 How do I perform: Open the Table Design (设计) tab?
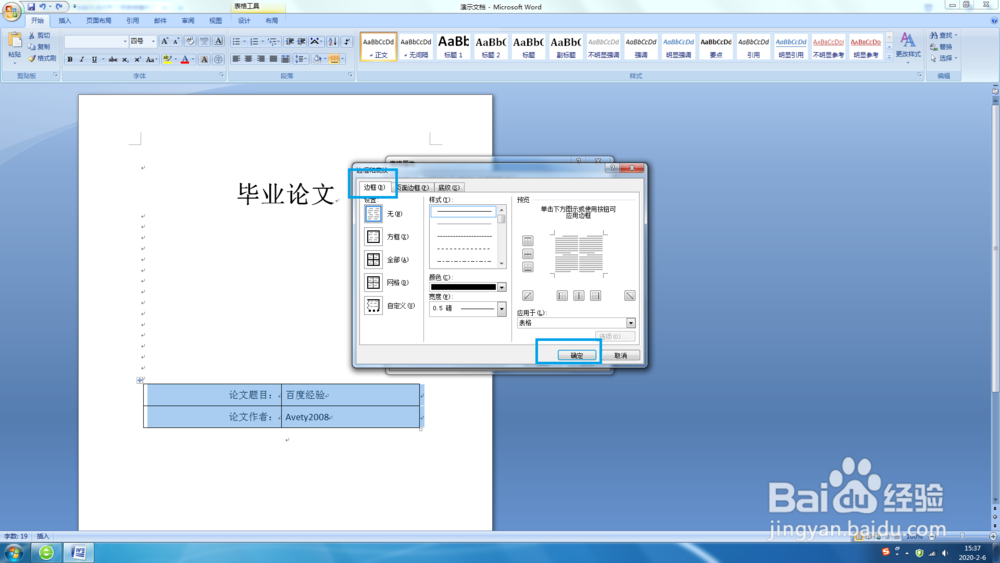[x=244, y=21]
